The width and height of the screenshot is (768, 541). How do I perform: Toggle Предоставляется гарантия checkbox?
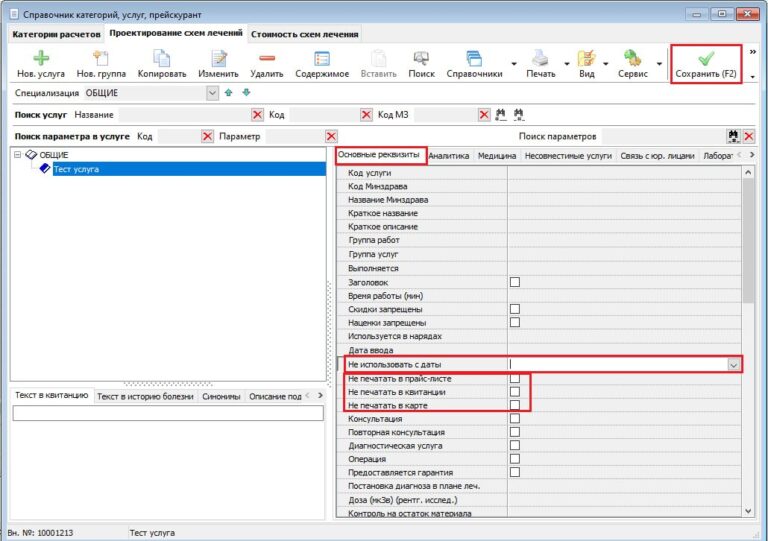(515, 472)
